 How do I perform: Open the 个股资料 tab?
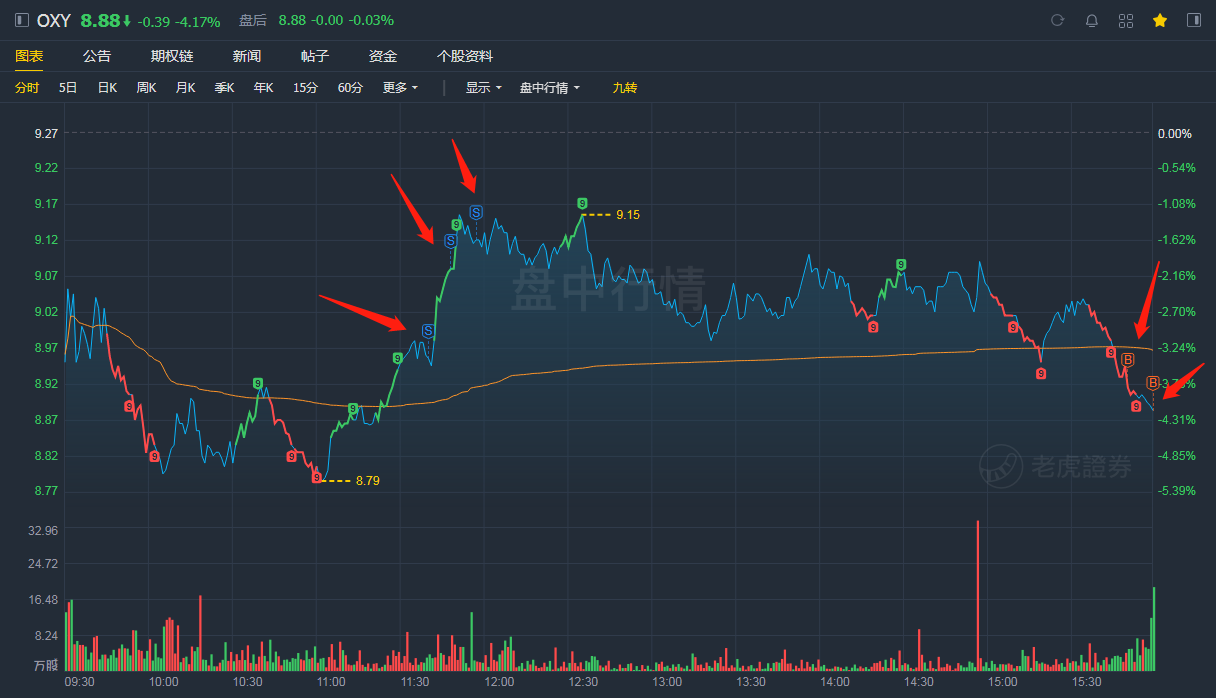[x=465, y=56]
